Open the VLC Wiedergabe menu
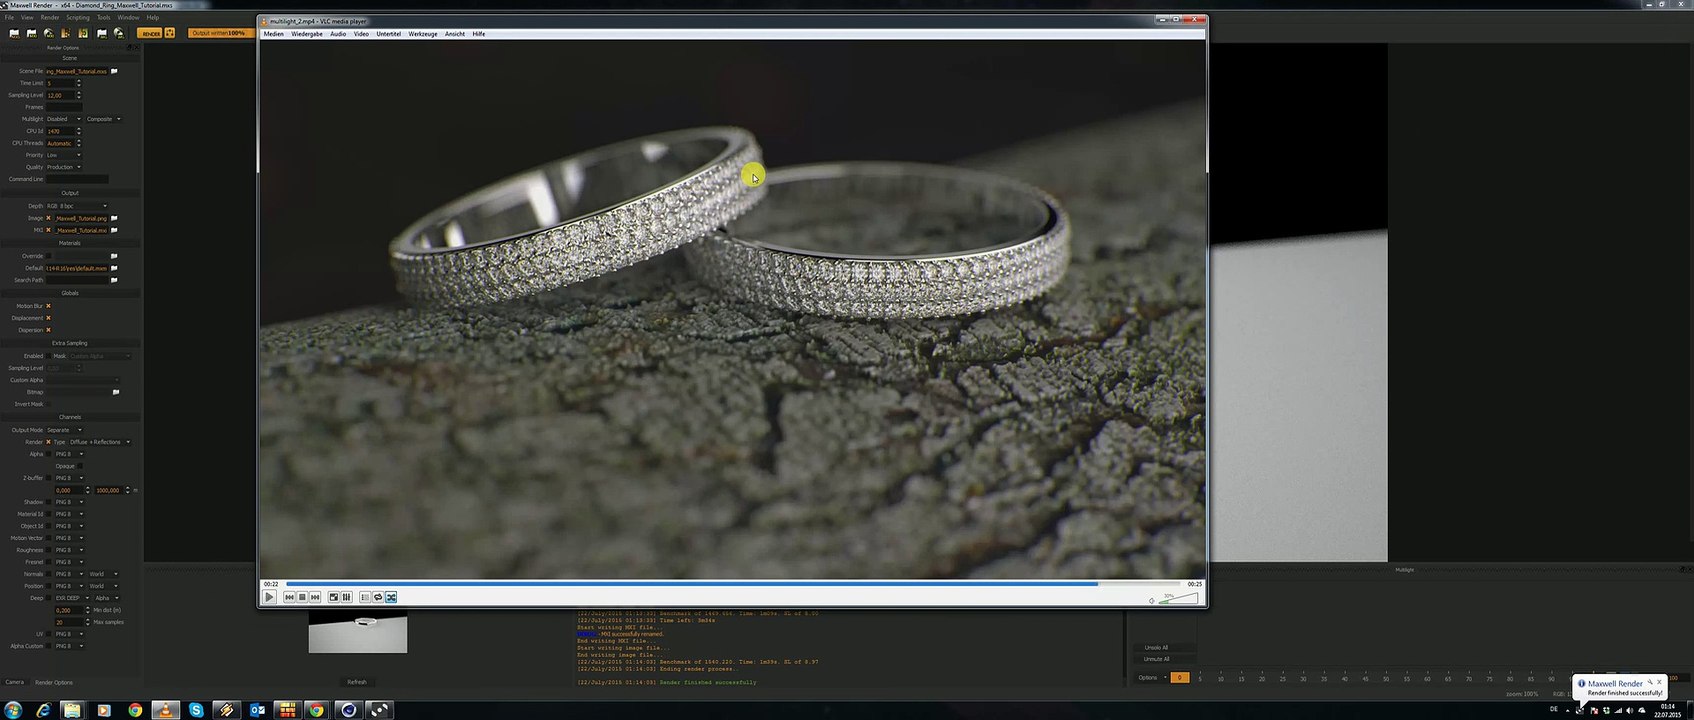 [307, 34]
